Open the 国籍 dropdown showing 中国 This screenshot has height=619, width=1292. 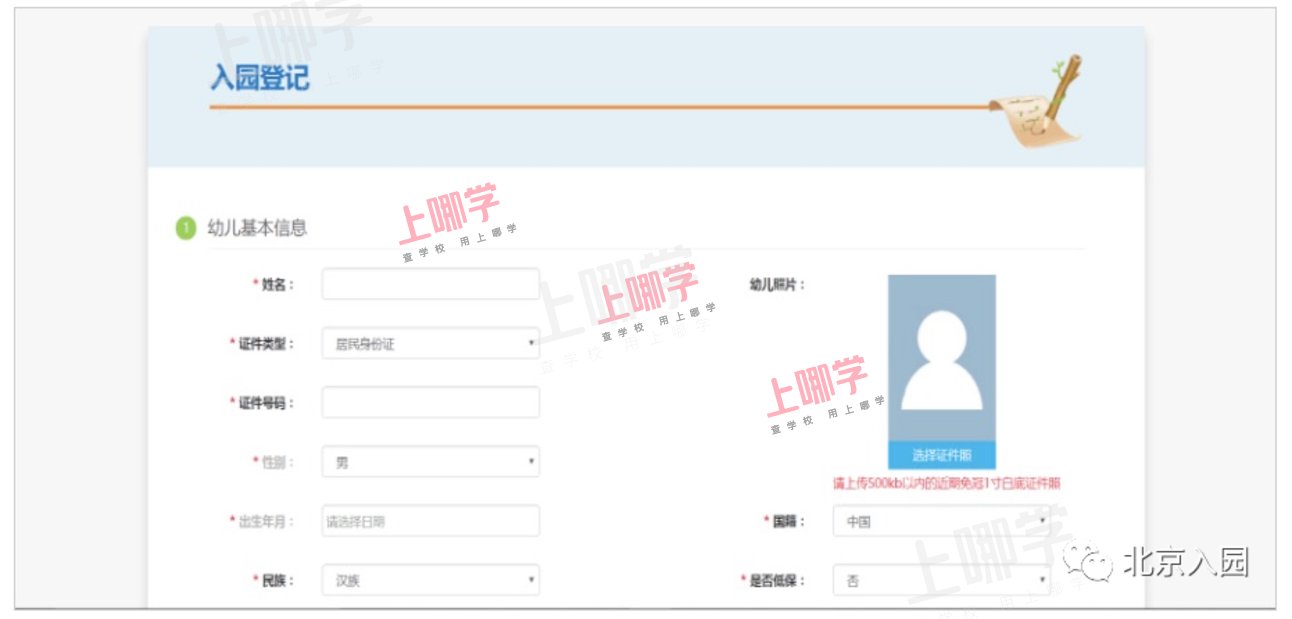tap(941, 521)
